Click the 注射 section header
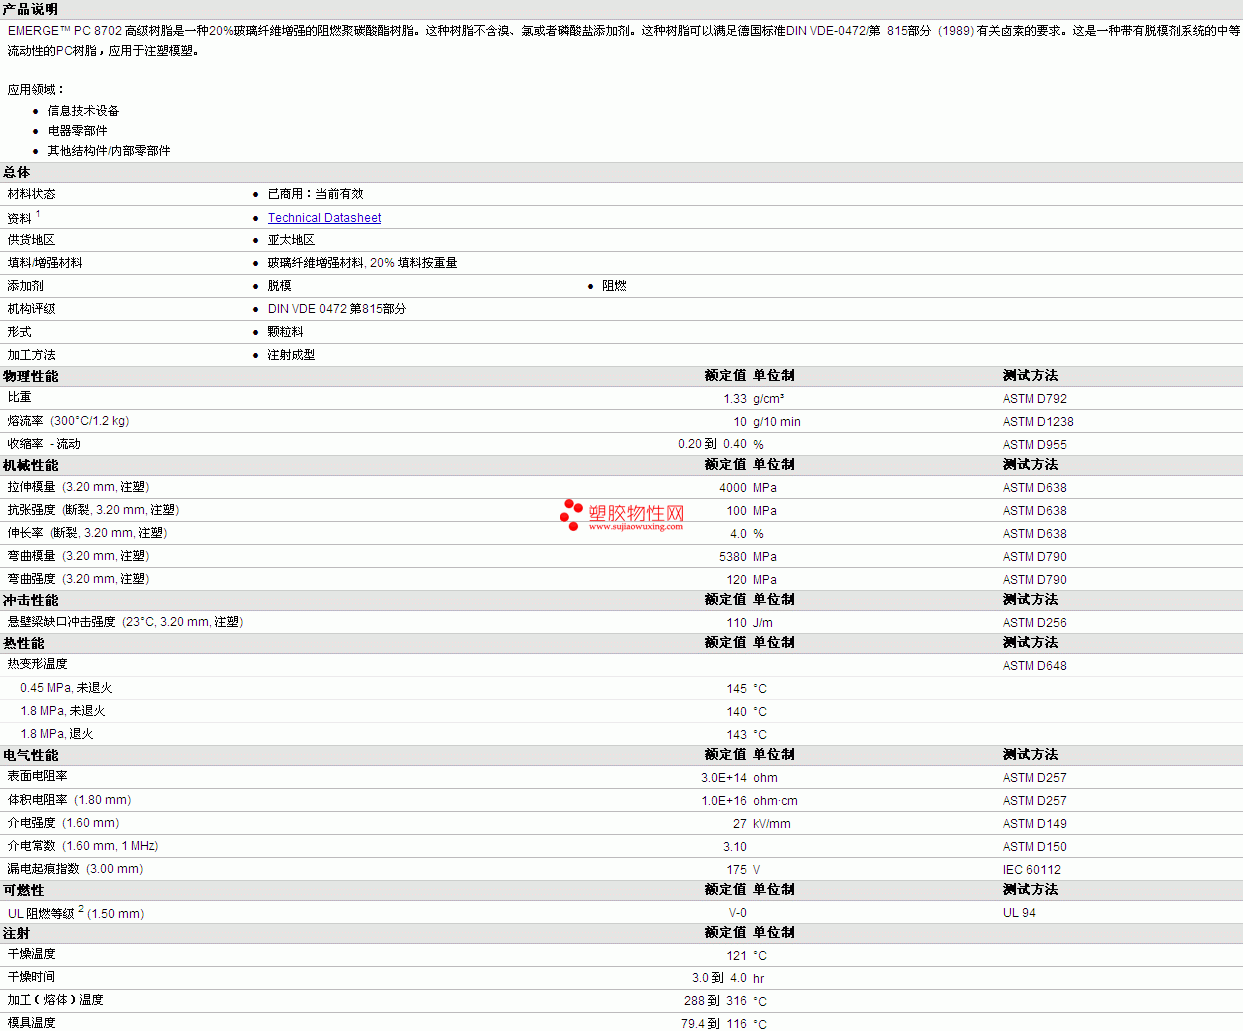1243x1031 pixels. click(16, 933)
